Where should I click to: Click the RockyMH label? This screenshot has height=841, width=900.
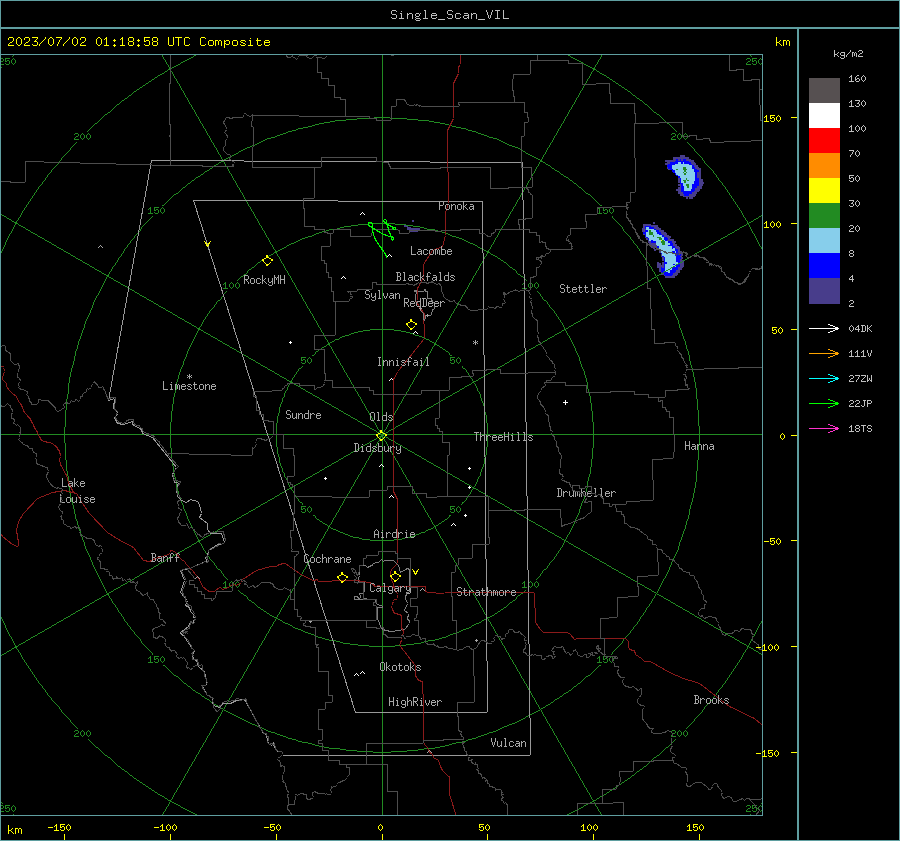coord(264,280)
